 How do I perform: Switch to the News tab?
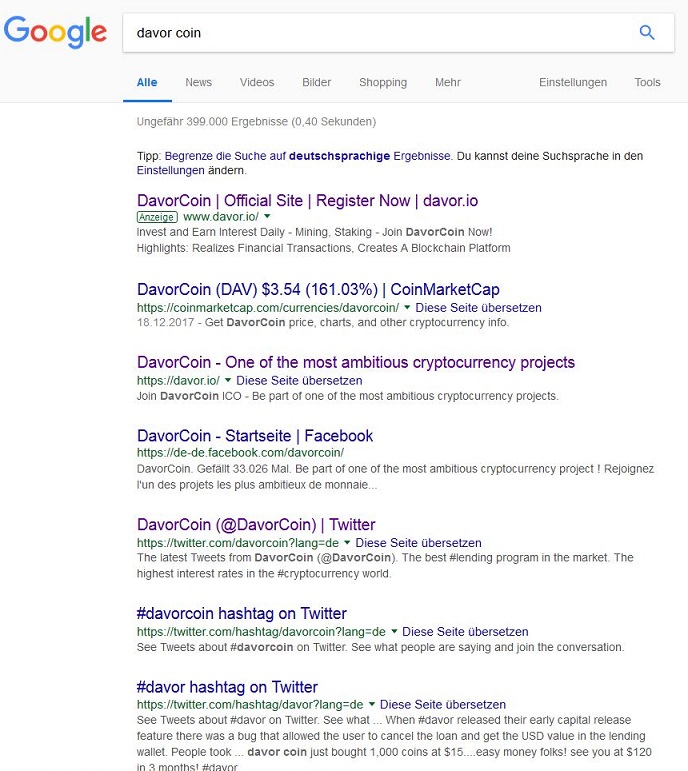tap(198, 83)
